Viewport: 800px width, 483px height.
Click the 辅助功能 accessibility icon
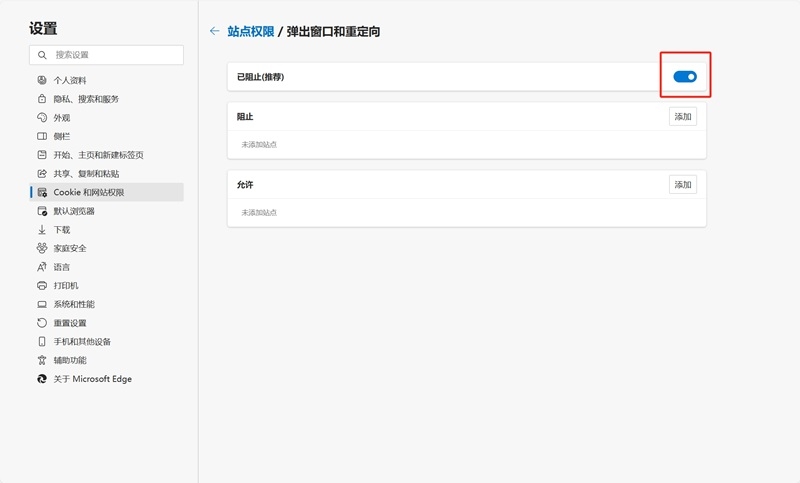(42, 360)
